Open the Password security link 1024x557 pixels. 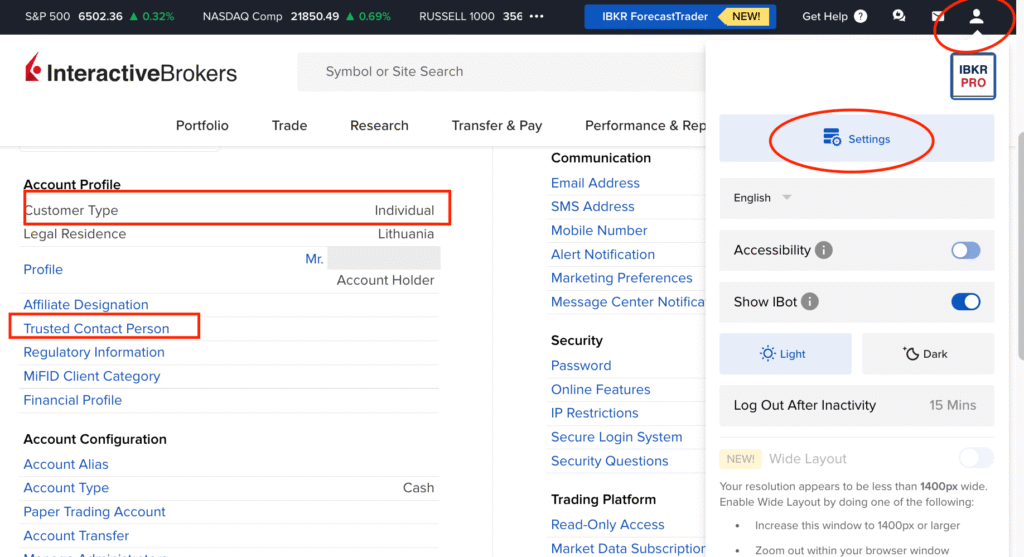(581, 366)
